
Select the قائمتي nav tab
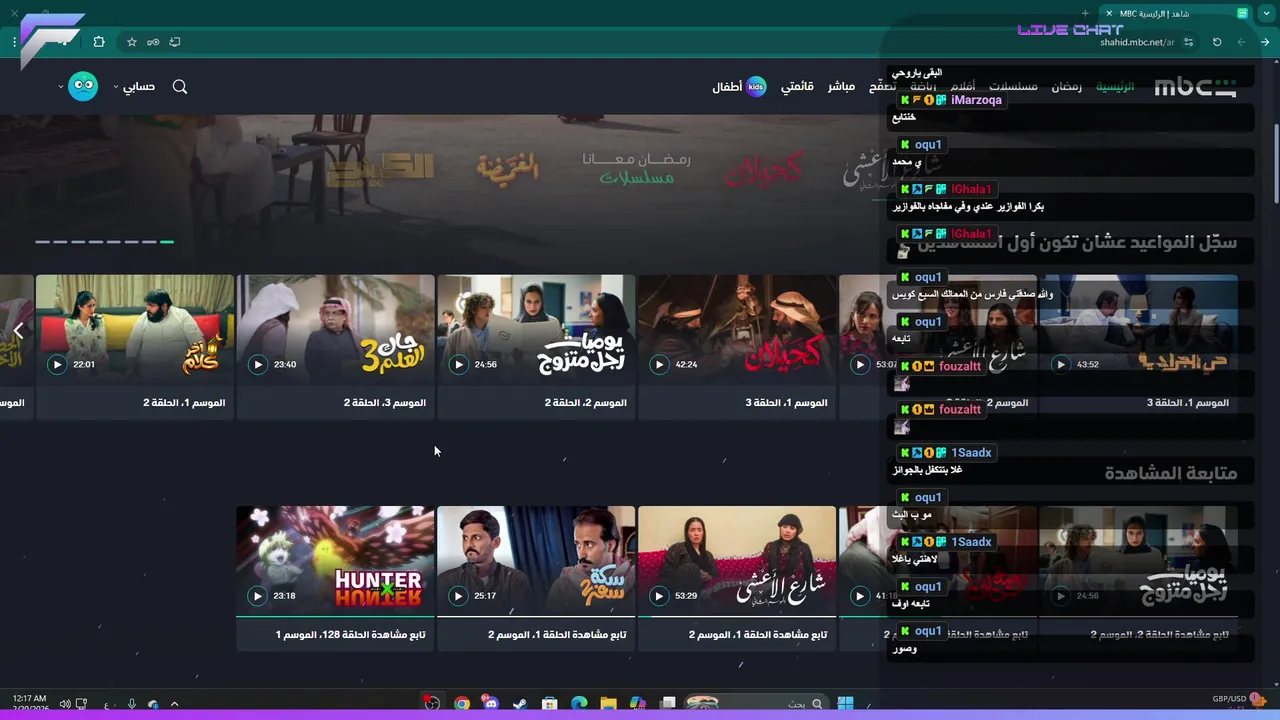tap(797, 87)
